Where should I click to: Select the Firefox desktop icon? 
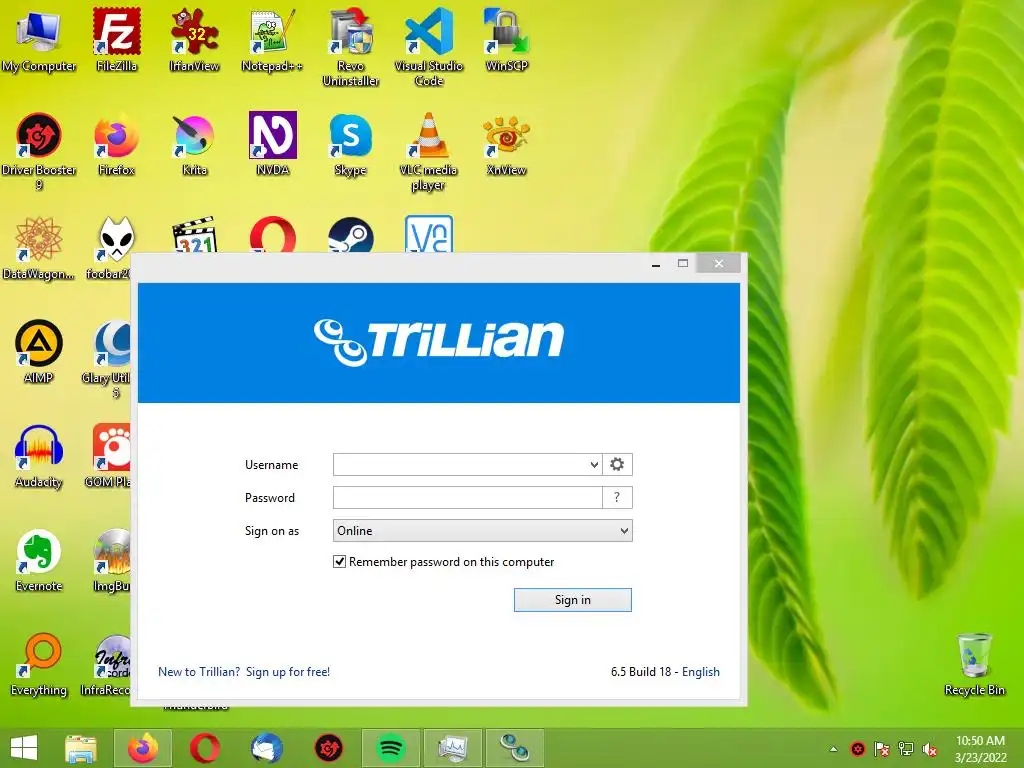coord(117,144)
